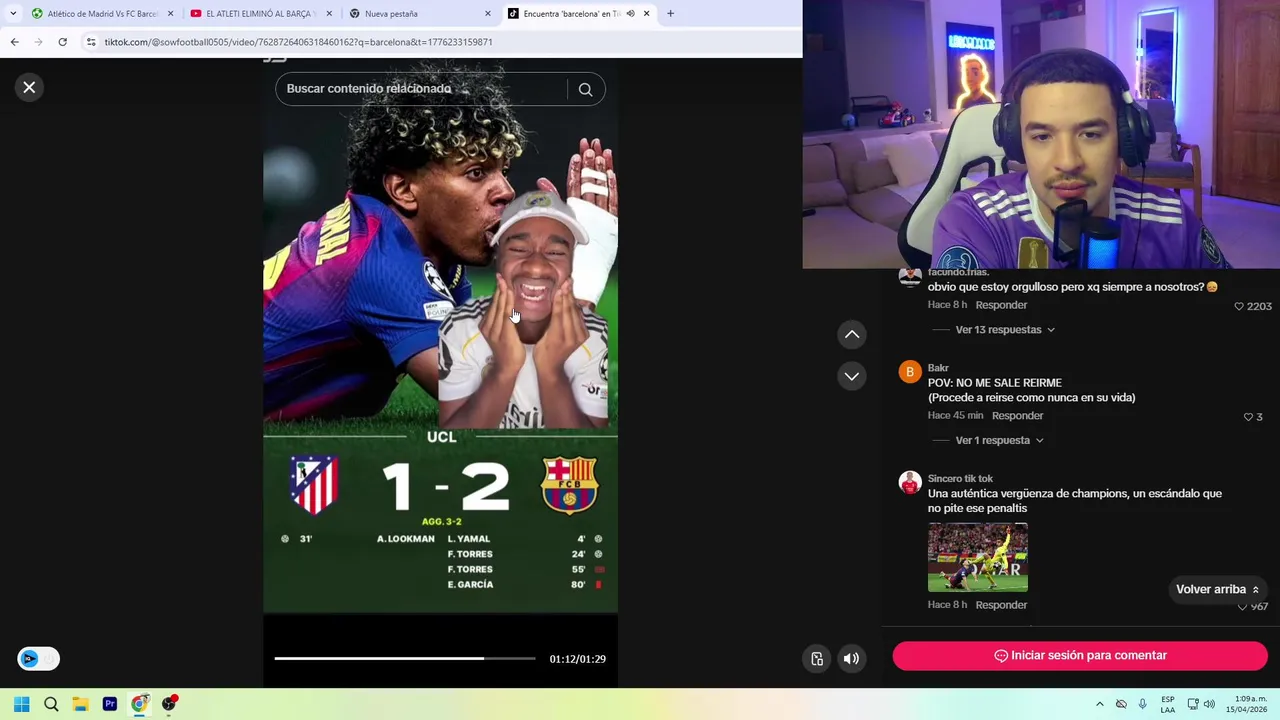This screenshot has height=720, width=1280.
Task: Open Adobe Premiere Pro from taskbar
Action: point(110,704)
